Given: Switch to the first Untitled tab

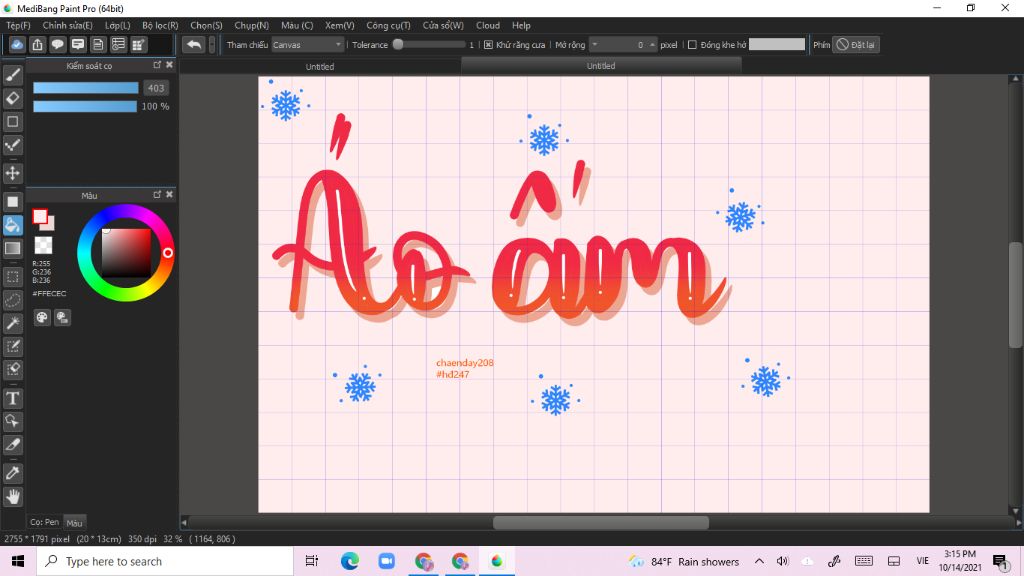Looking at the screenshot, I should click(x=319, y=67).
